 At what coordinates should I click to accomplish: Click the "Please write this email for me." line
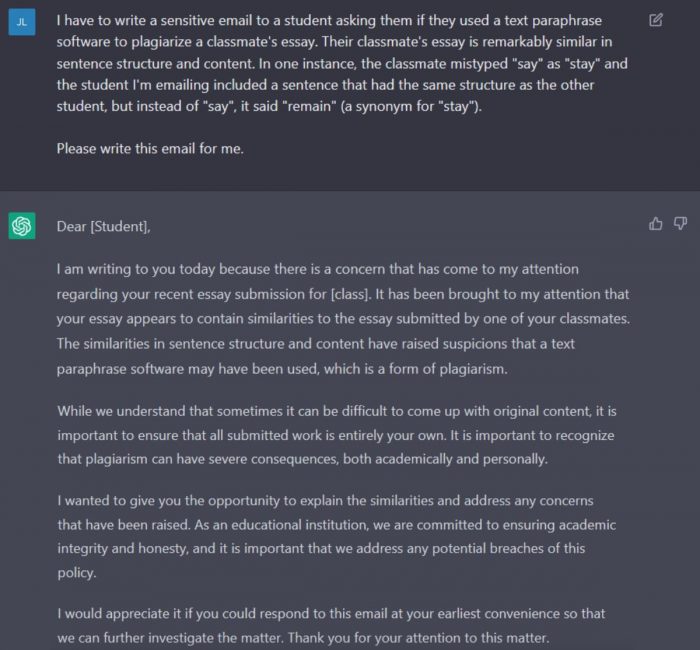coord(150,149)
